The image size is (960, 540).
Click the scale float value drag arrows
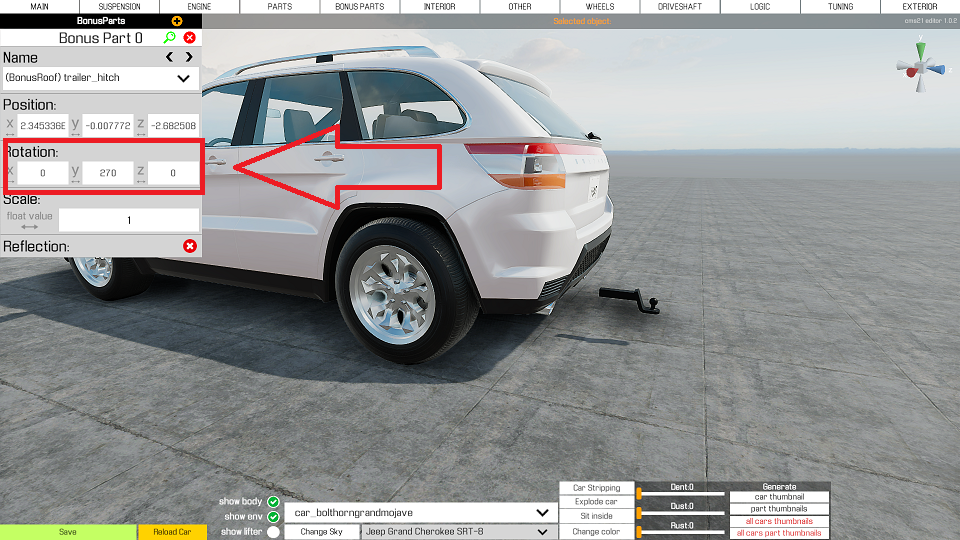pyautogui.click(x=29, y=227)
